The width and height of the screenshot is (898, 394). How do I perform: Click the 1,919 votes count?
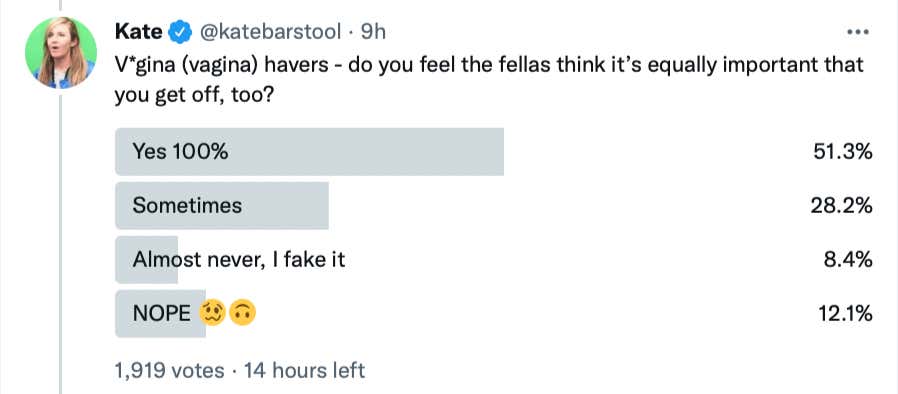click(x=170, y=371)
